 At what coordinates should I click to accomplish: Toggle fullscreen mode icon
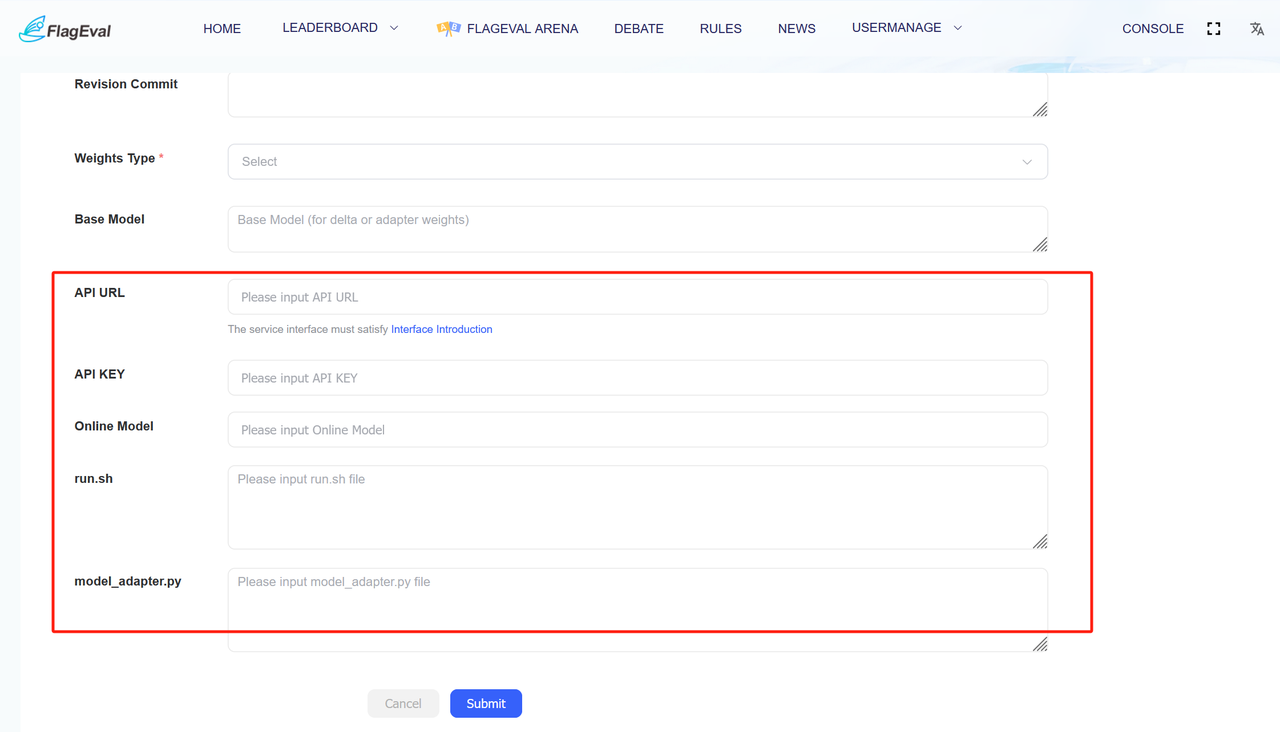pos(1213,29)
